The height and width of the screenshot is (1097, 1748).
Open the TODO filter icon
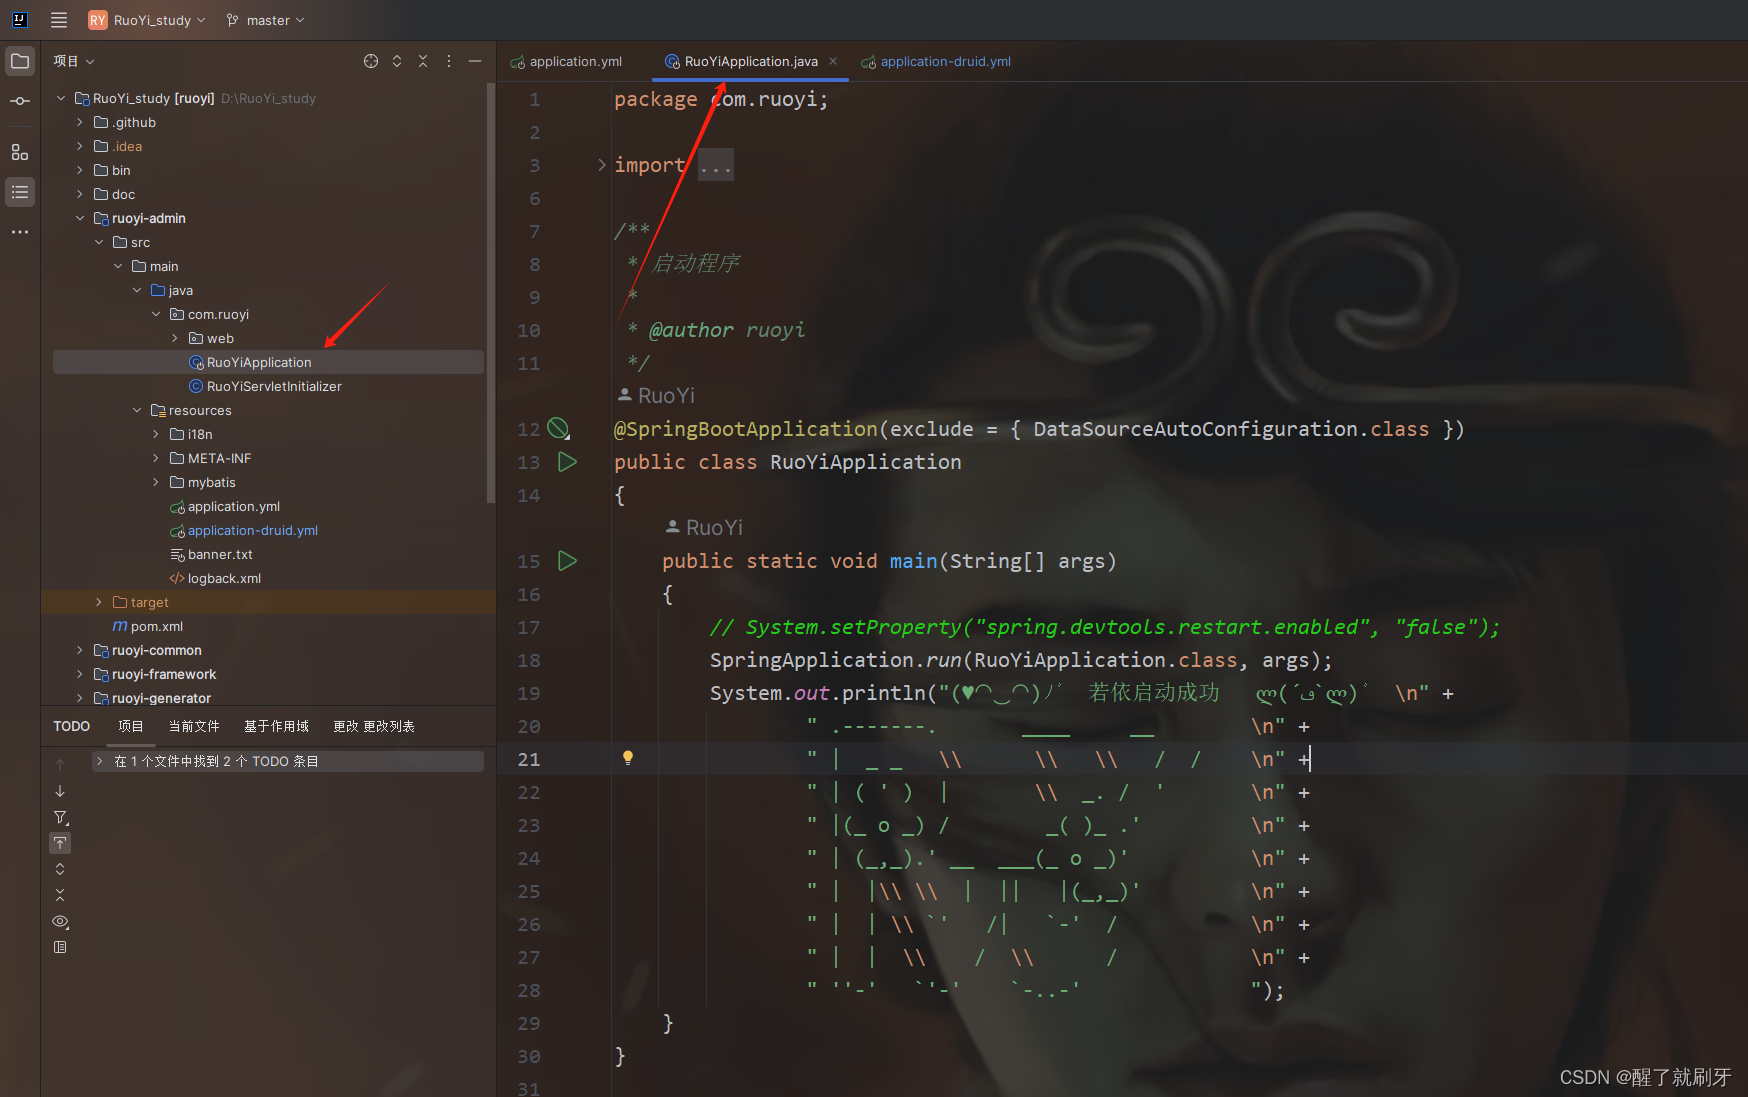[60, 817]
